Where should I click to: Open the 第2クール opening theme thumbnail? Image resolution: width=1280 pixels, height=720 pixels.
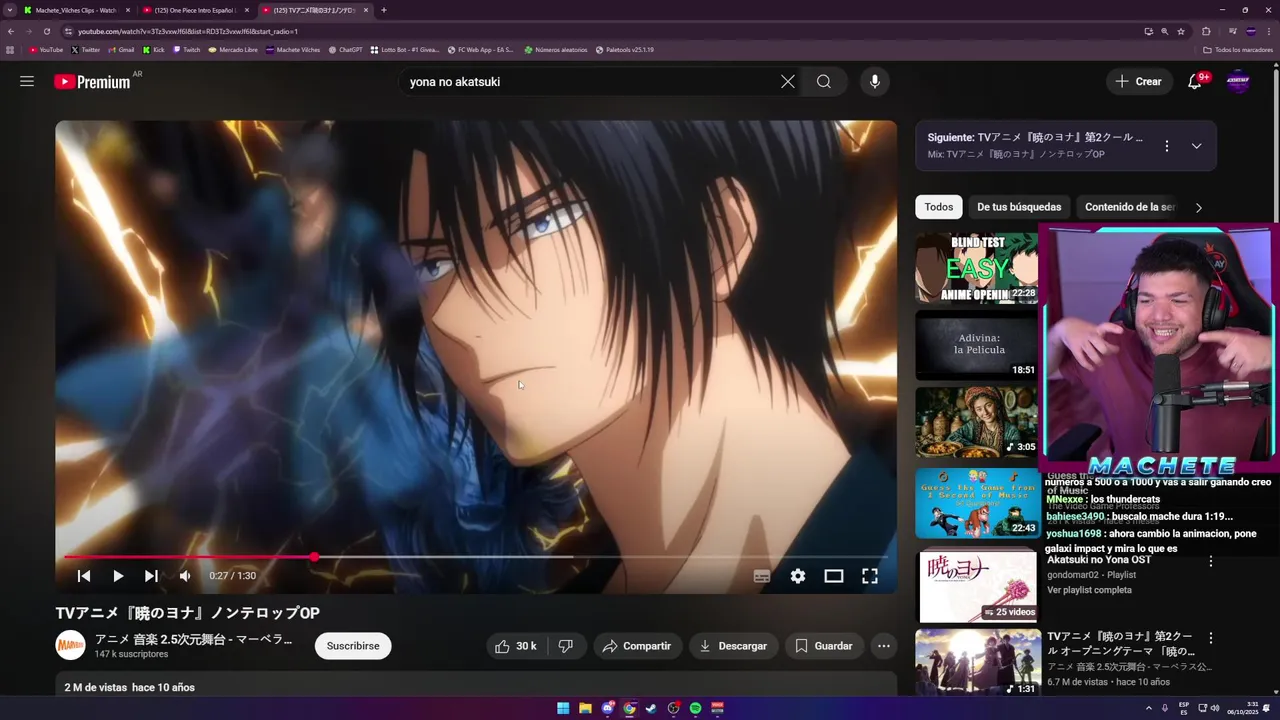pyautogui.click(x=976, y=662)
